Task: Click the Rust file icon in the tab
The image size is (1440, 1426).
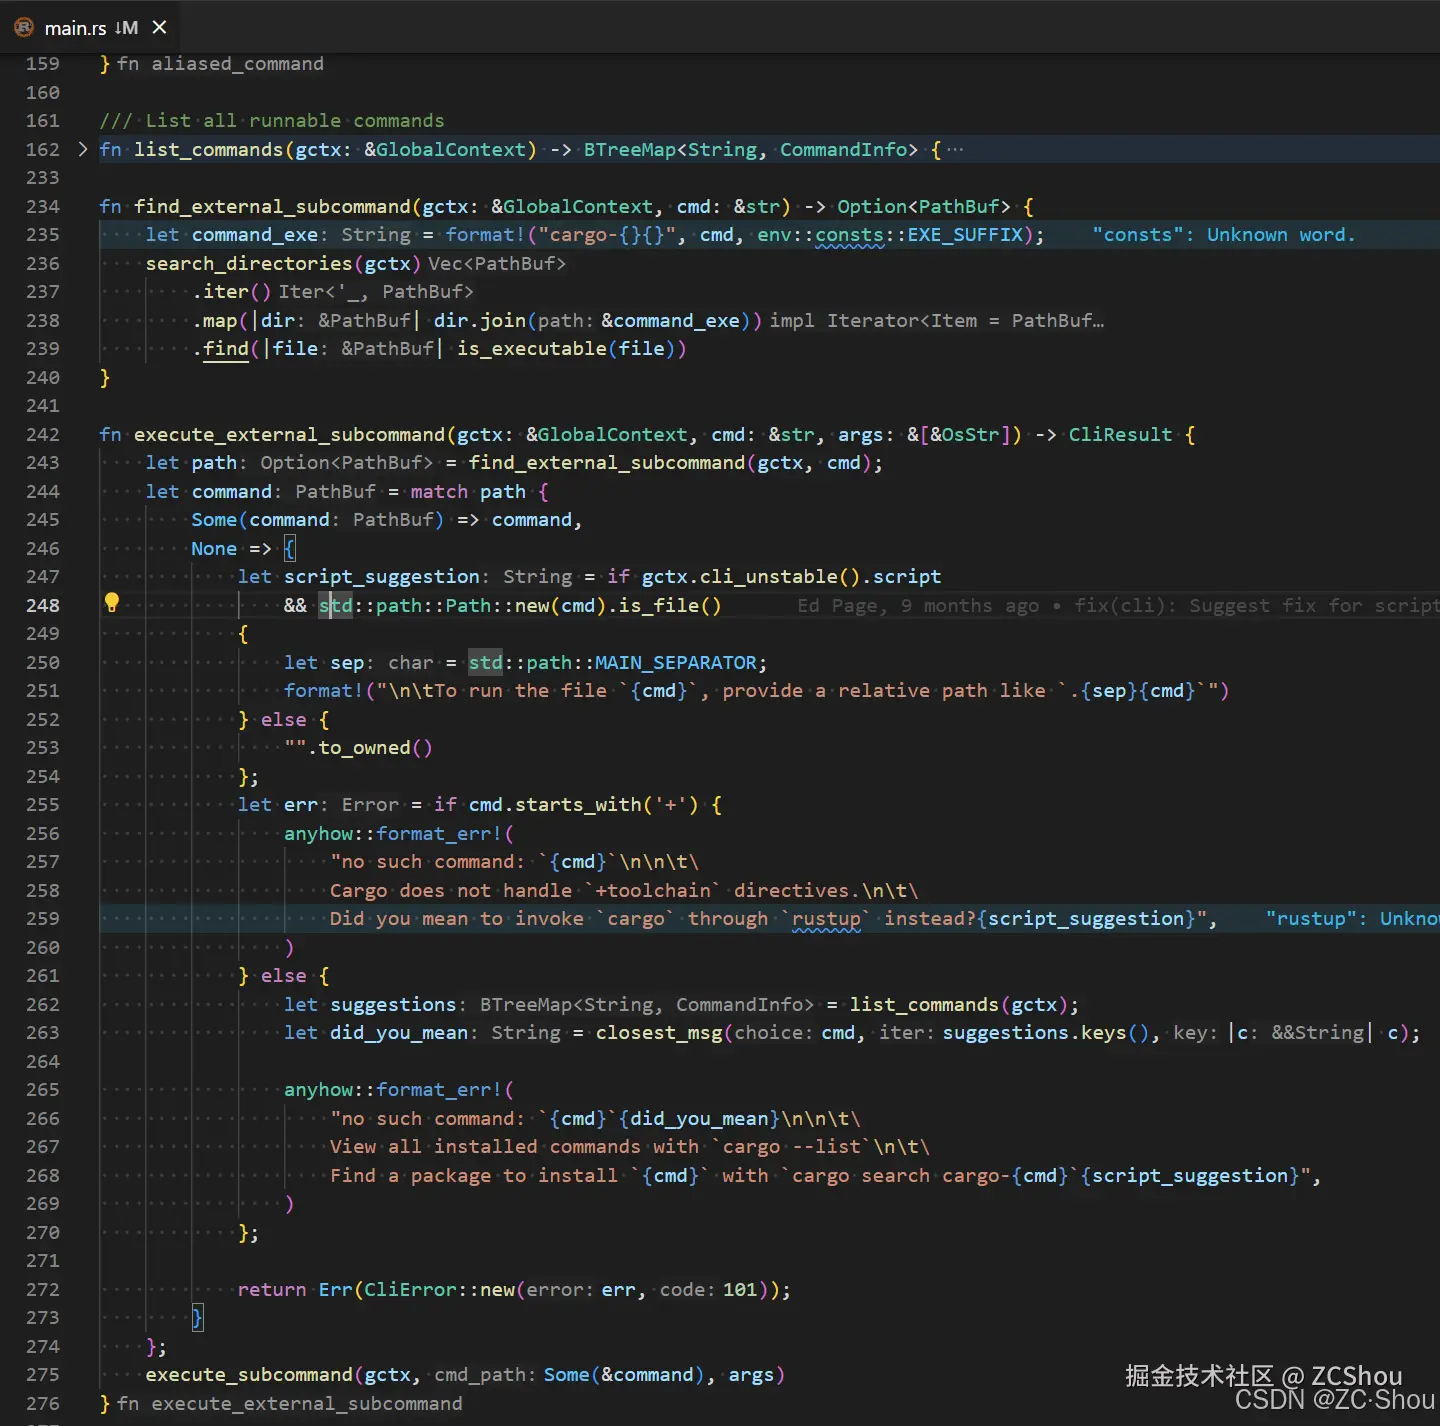Action: 24,27
